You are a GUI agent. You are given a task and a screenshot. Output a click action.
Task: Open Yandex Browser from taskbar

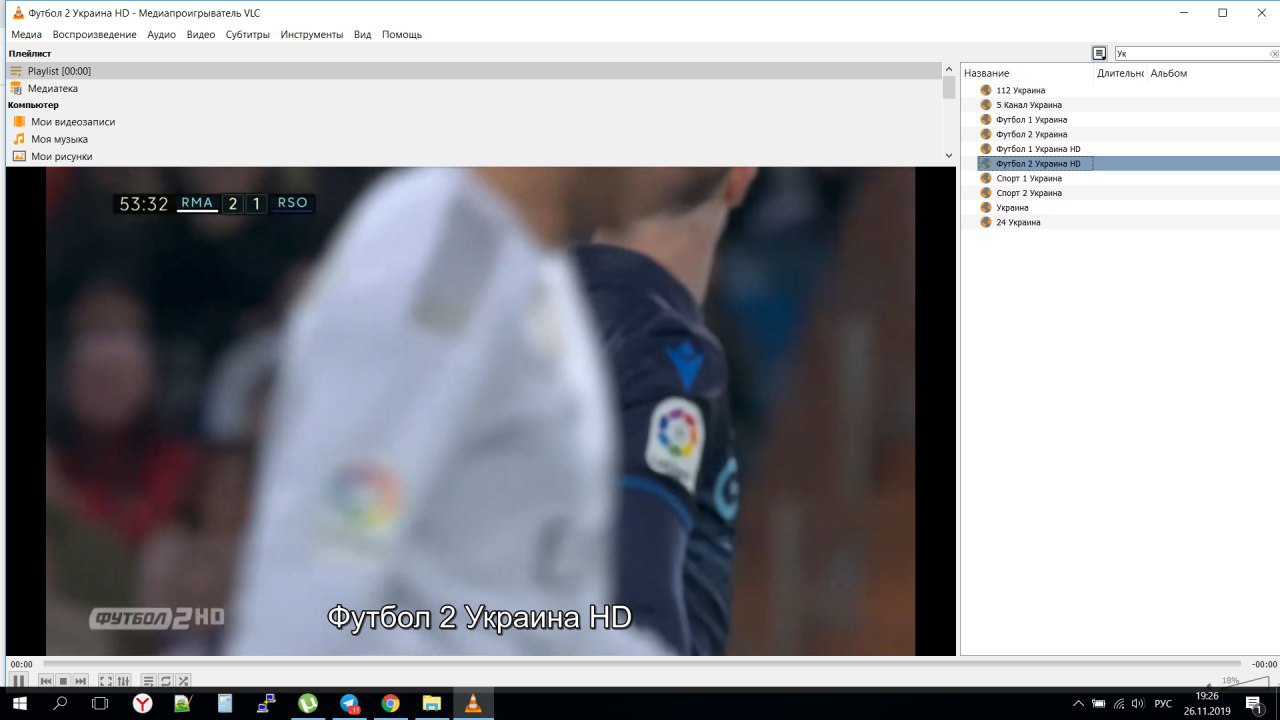(143, 704)
